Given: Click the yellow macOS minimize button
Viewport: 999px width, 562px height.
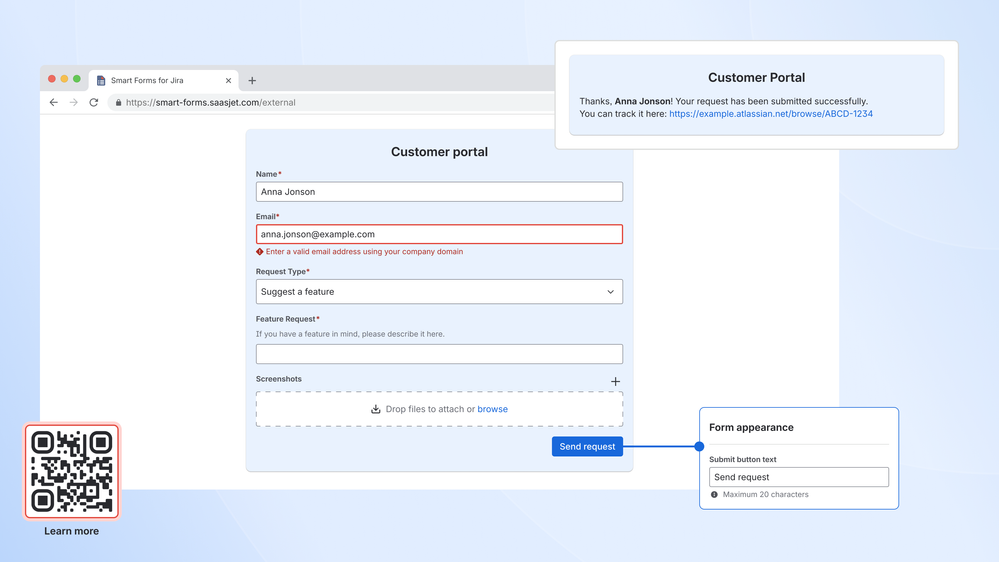Looking at the screenshot, I should click(64, 79).
